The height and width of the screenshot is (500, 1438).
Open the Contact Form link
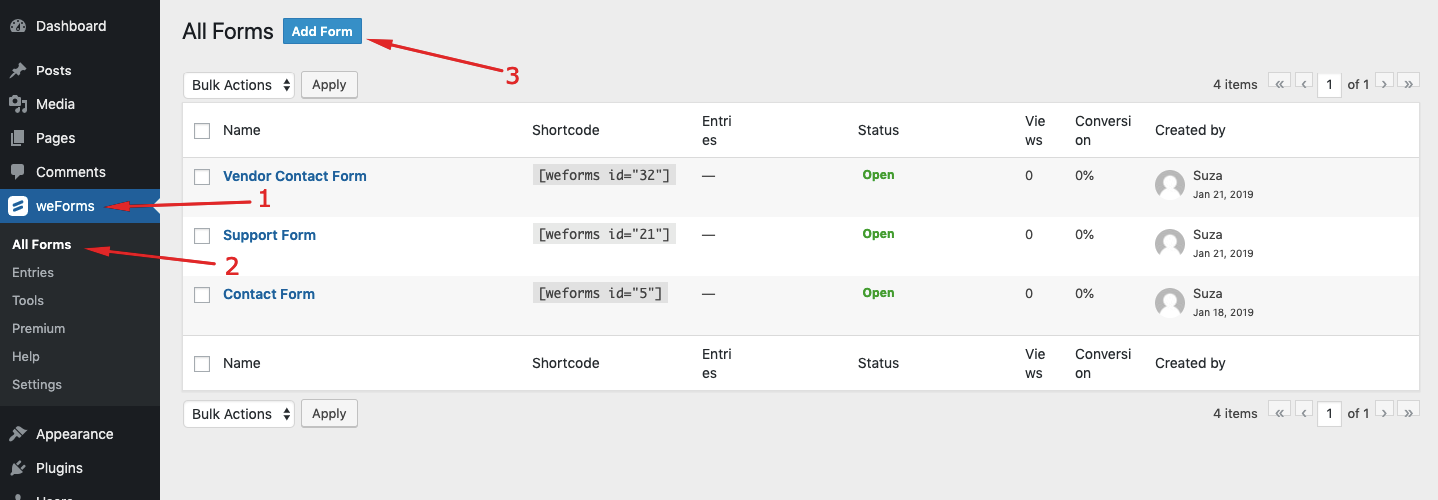(269, 294)
